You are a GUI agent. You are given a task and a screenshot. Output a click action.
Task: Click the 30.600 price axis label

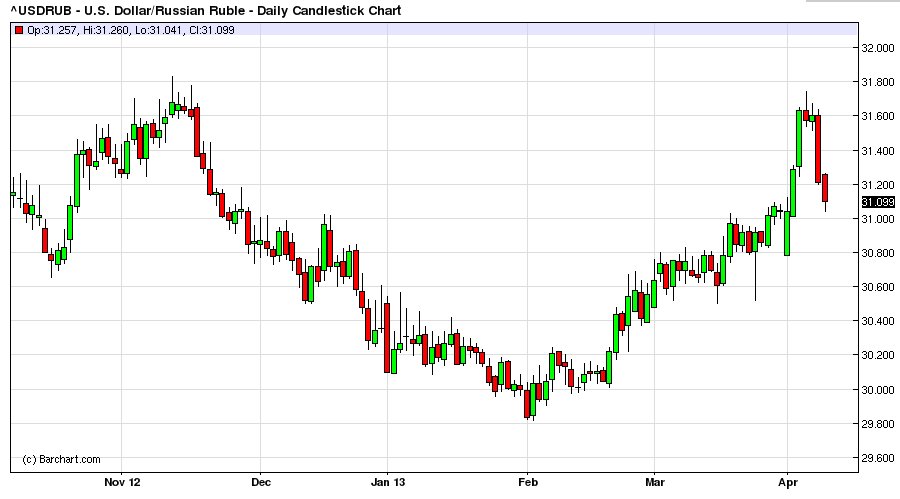878,287
